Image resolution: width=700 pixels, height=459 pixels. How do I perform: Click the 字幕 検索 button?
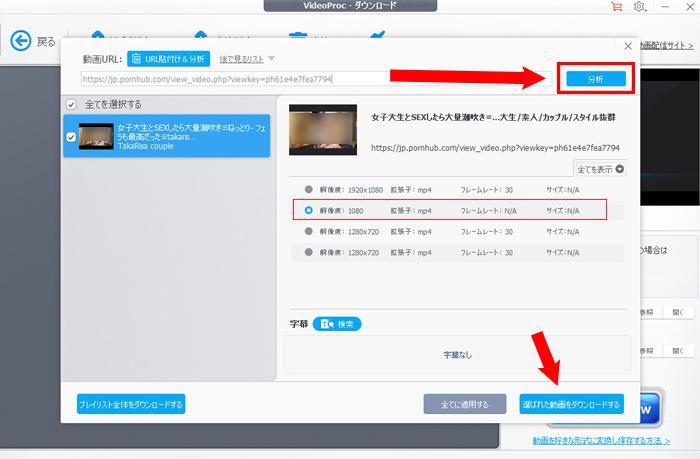point(337,324)
